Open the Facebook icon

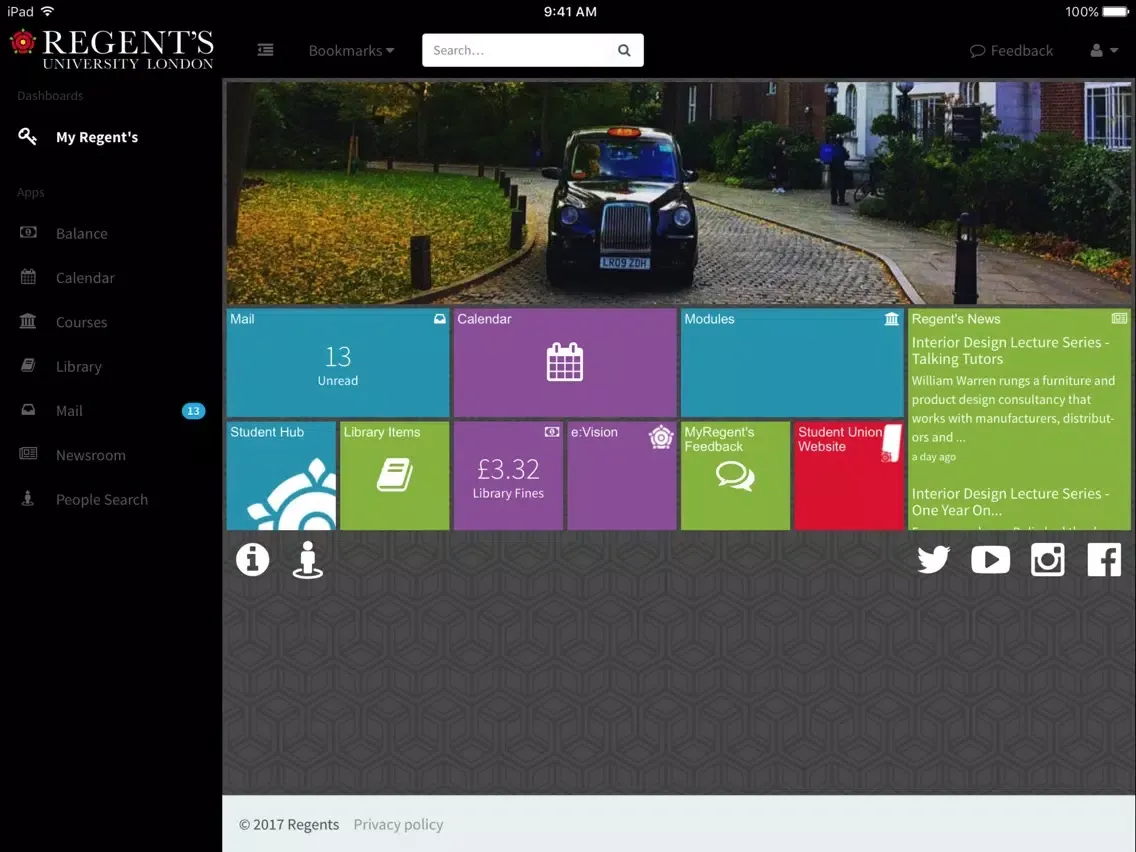pyautogui.click(x=1104, y=560)
